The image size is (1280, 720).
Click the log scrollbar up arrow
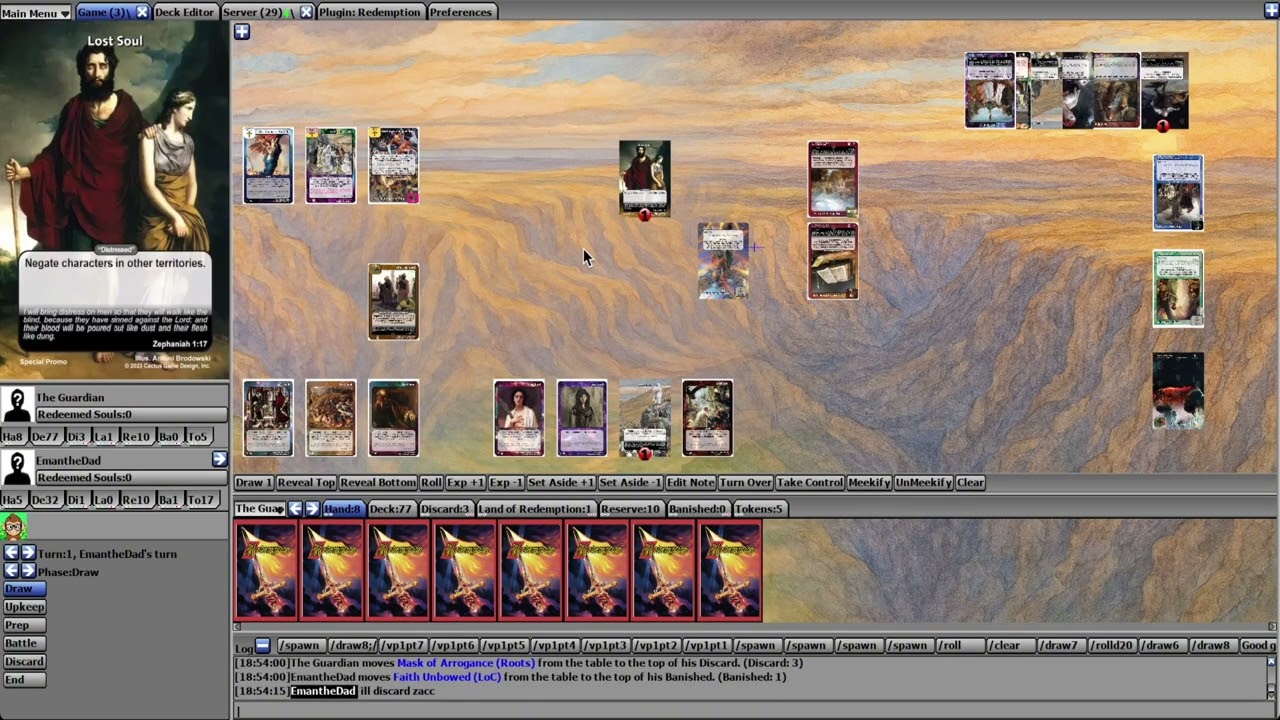[1272, 662]
